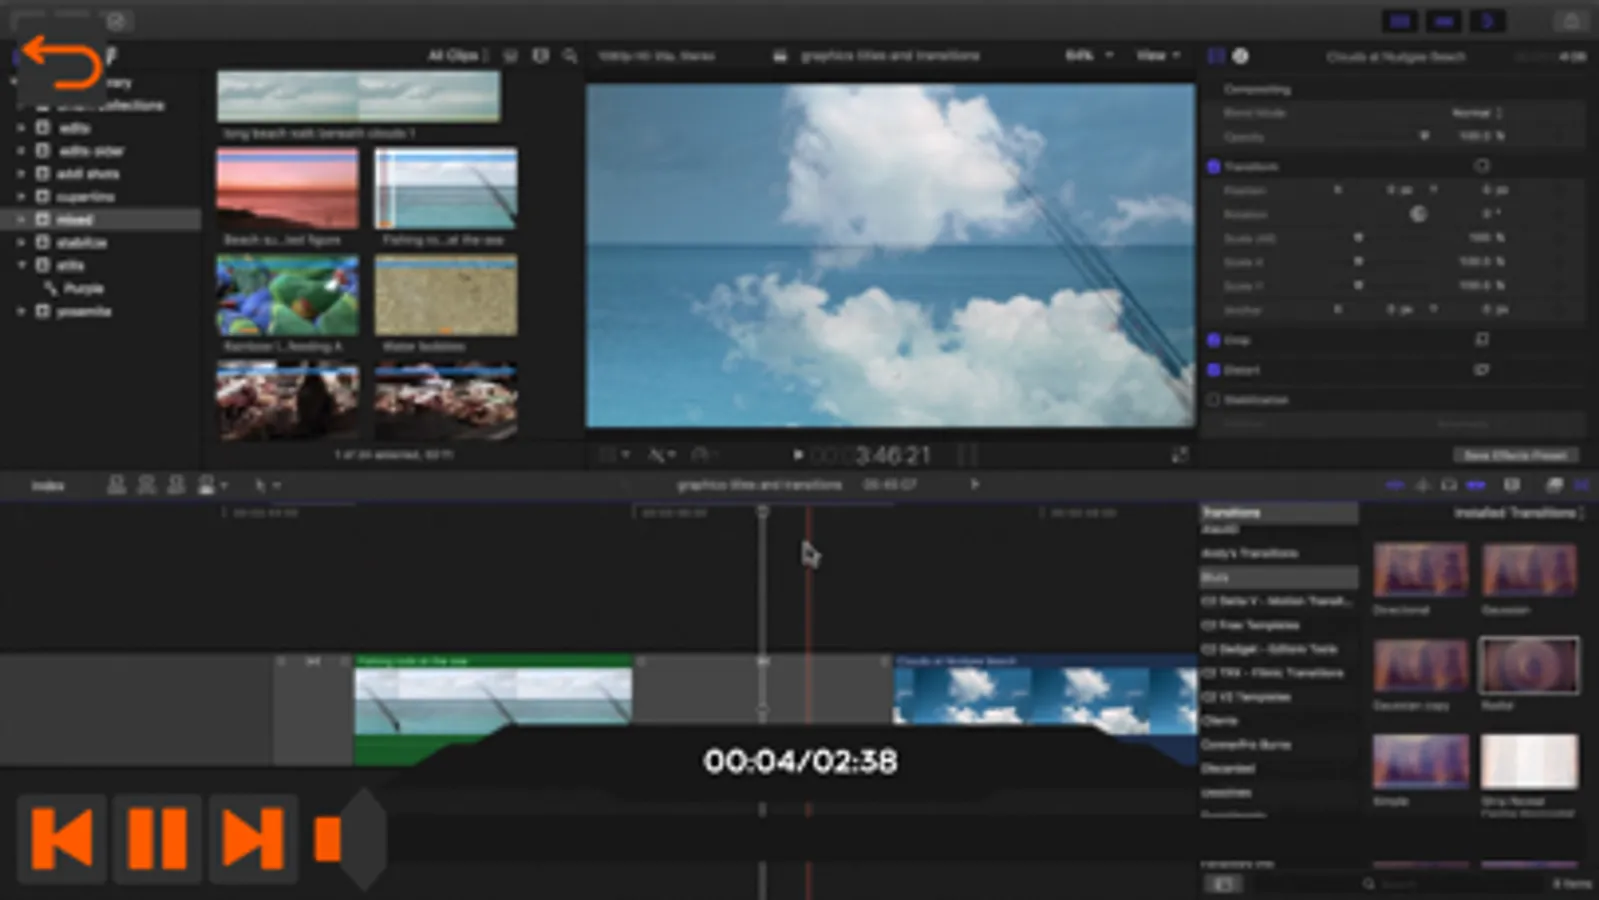Skip to the next video with orange button
The image size is (1599, 900).
pos(252,838)
